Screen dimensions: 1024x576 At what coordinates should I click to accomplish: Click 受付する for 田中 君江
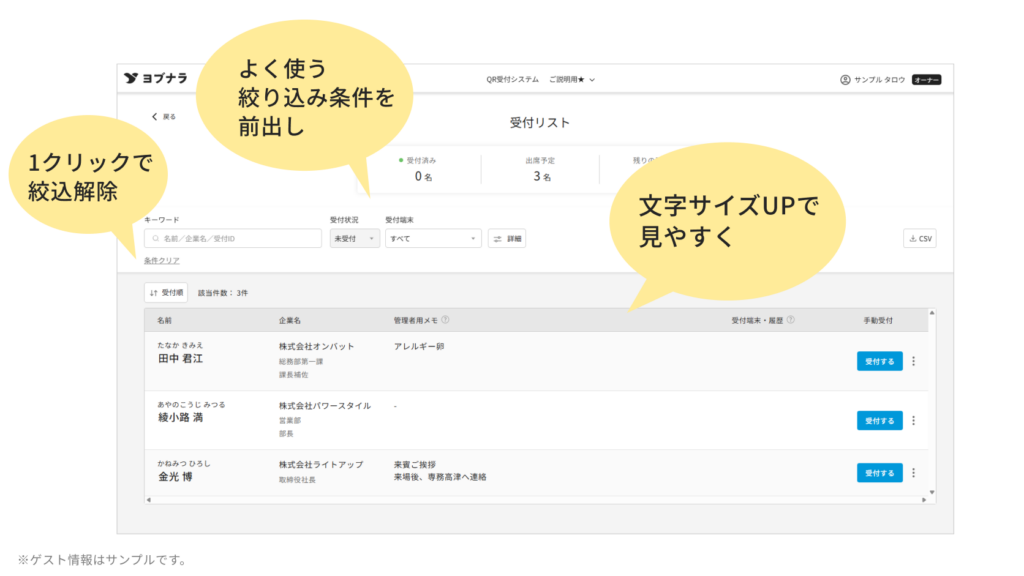tap(880, 361)
